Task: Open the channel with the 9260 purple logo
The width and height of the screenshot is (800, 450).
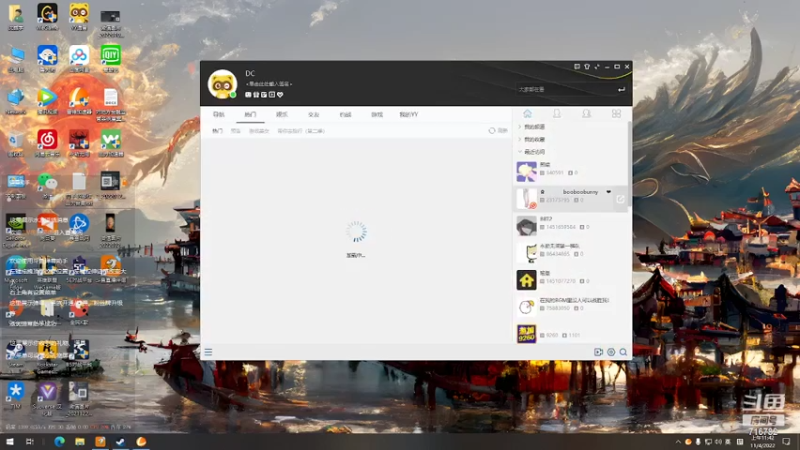Action: point(570,334)
